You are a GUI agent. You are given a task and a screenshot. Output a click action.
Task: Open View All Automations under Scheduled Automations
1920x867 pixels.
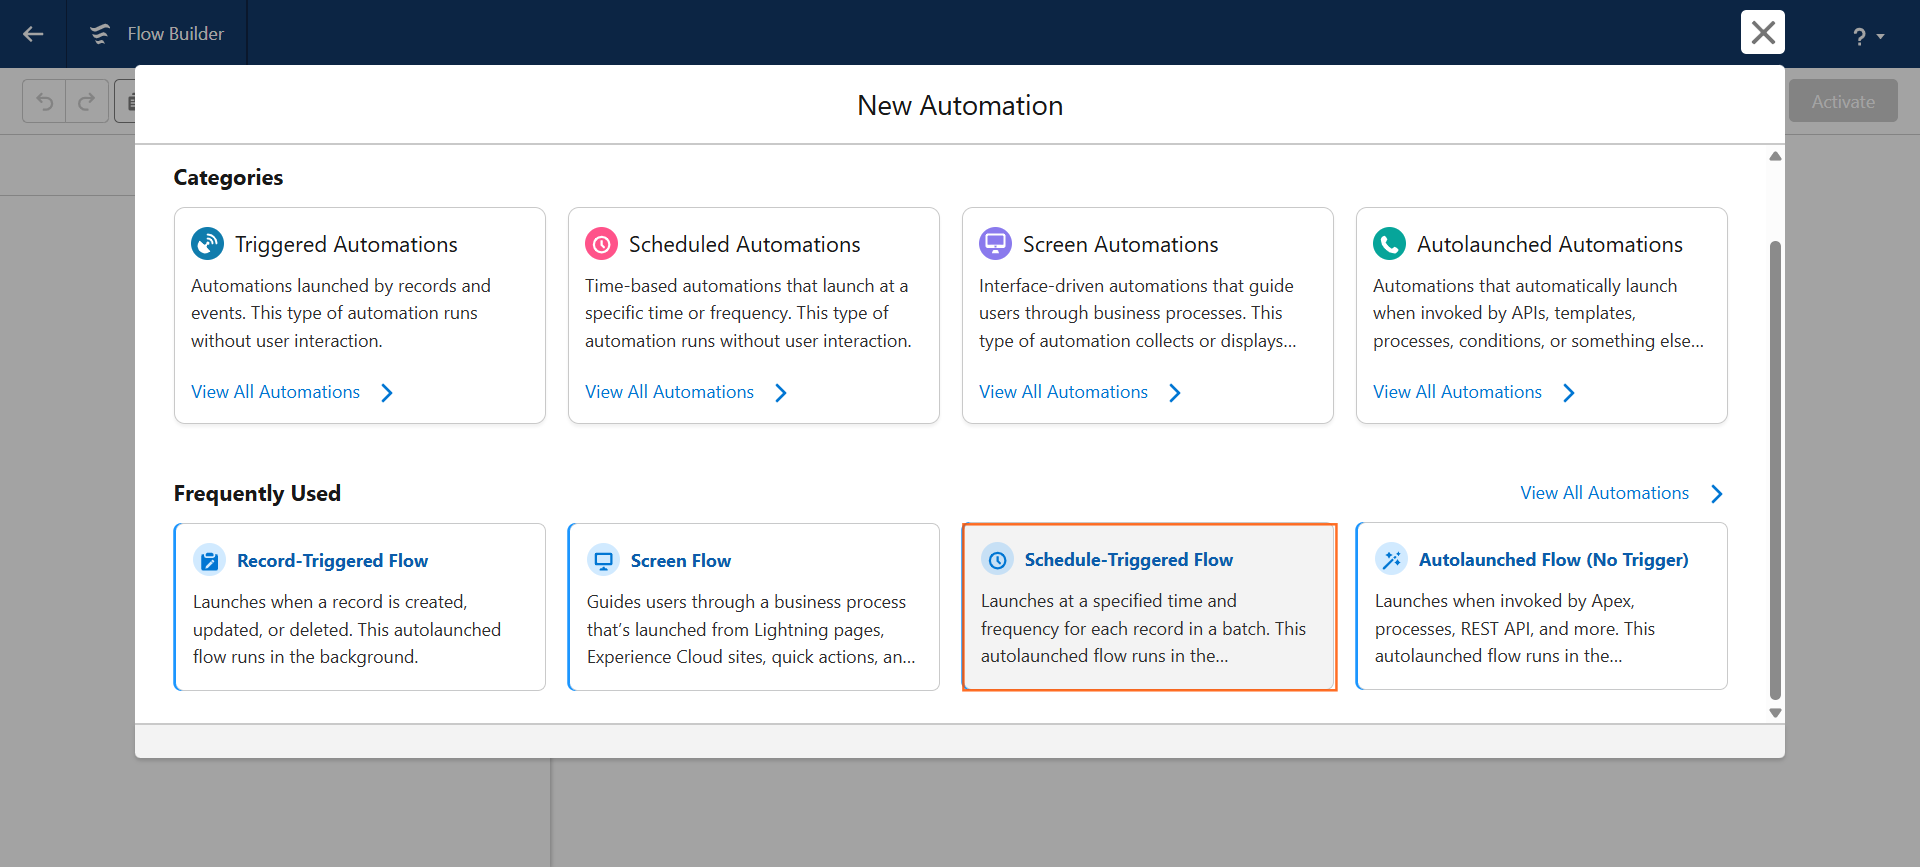click(669, 392)
